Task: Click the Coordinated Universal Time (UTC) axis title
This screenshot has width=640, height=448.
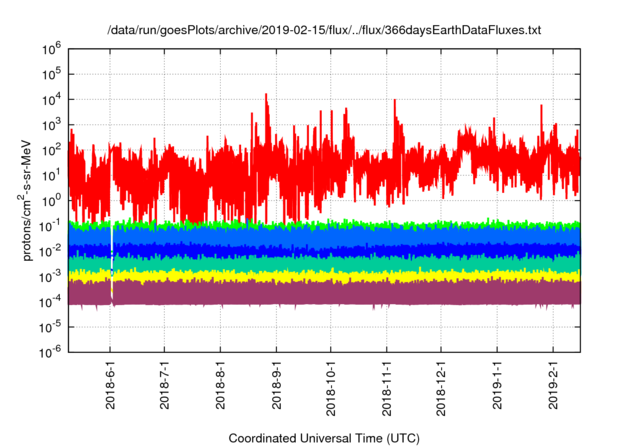Action: (324, 438)
